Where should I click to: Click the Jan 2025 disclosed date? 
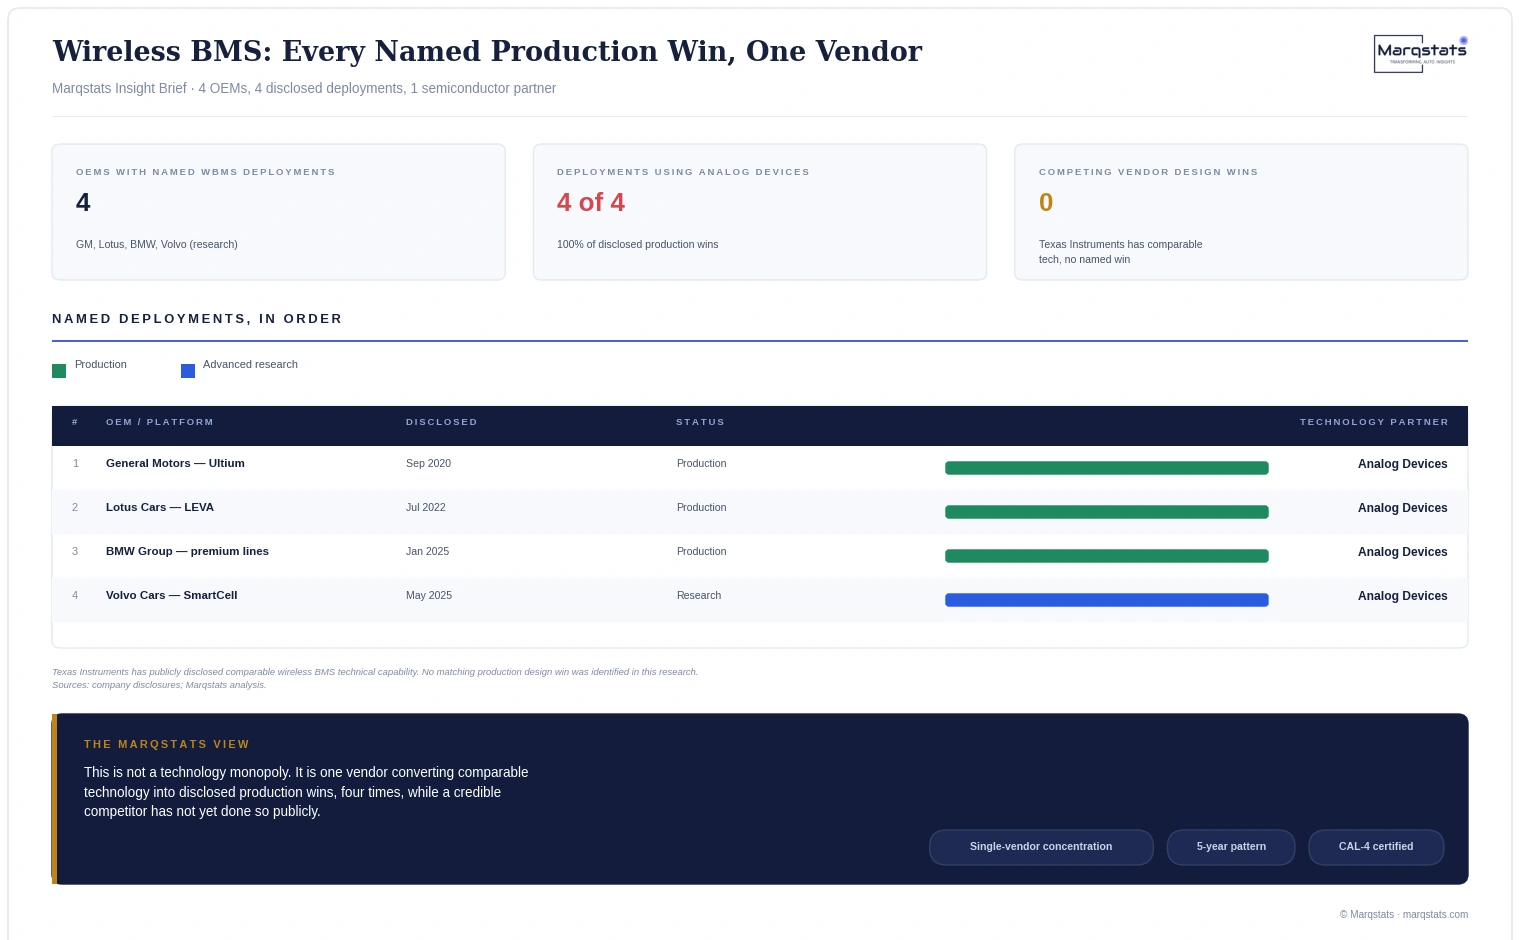point(427,551)
